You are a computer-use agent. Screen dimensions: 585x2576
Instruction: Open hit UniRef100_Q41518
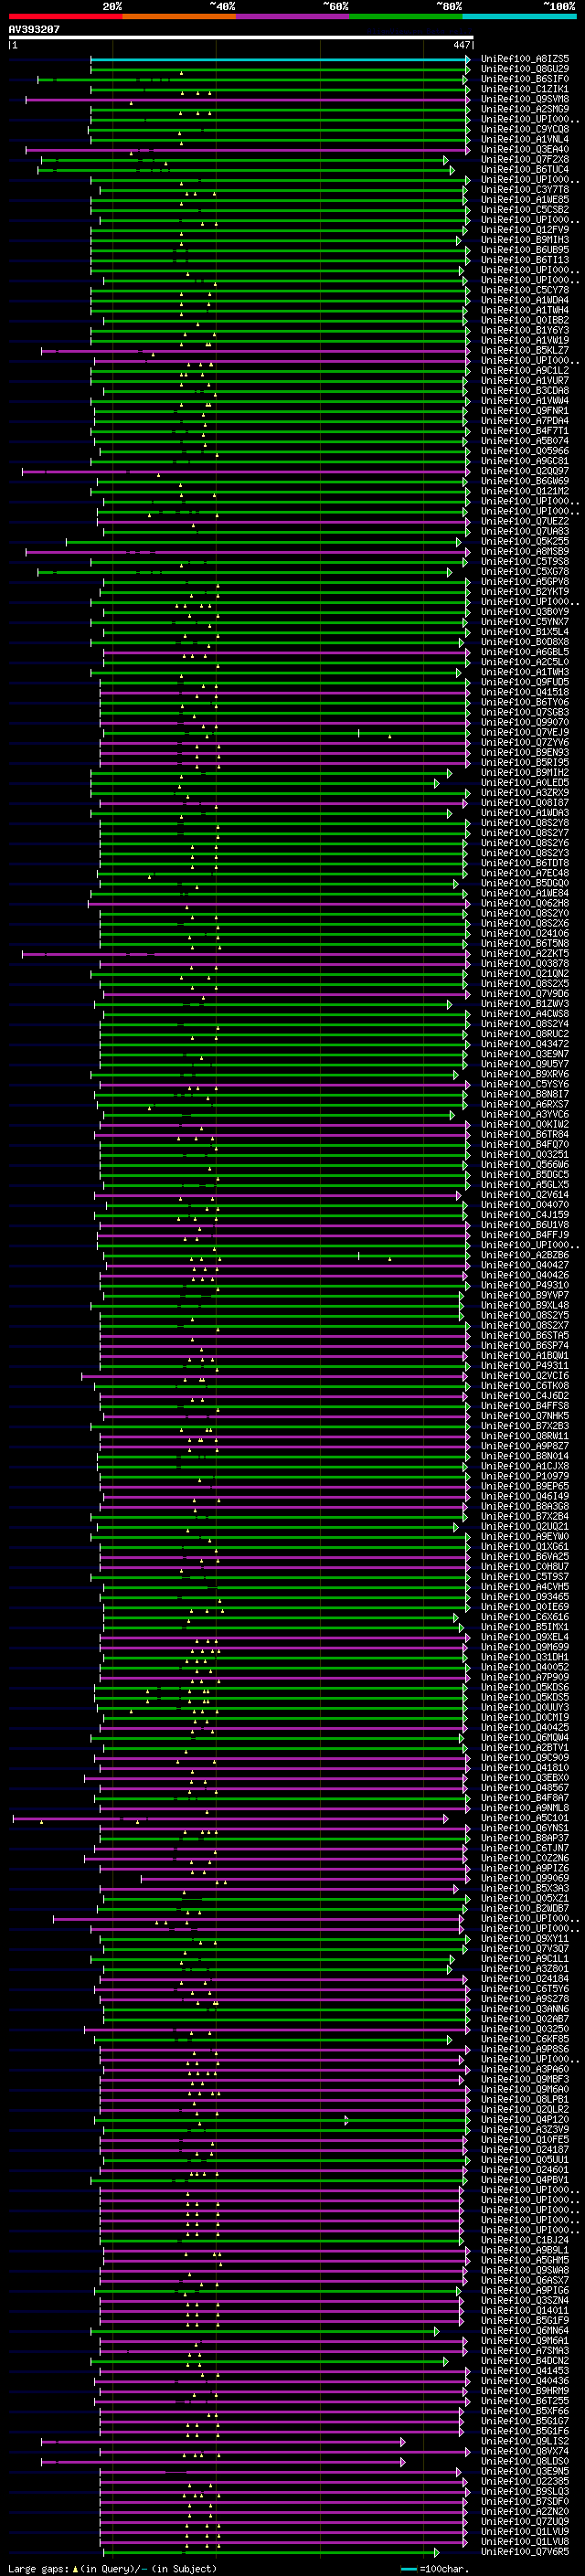click(525, 692)
